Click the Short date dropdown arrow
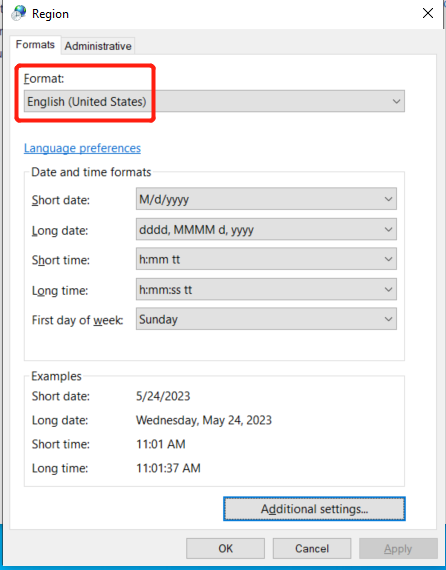 [388, 199]
